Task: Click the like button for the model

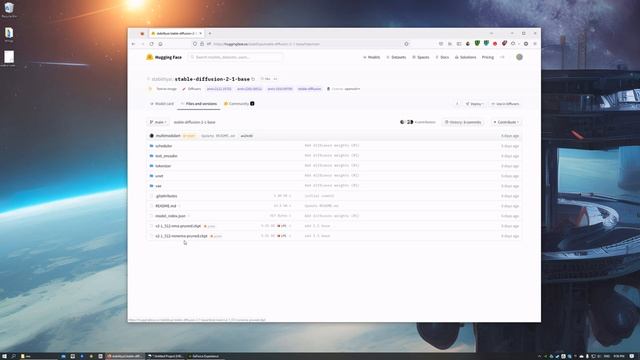Action: (265, 79)
